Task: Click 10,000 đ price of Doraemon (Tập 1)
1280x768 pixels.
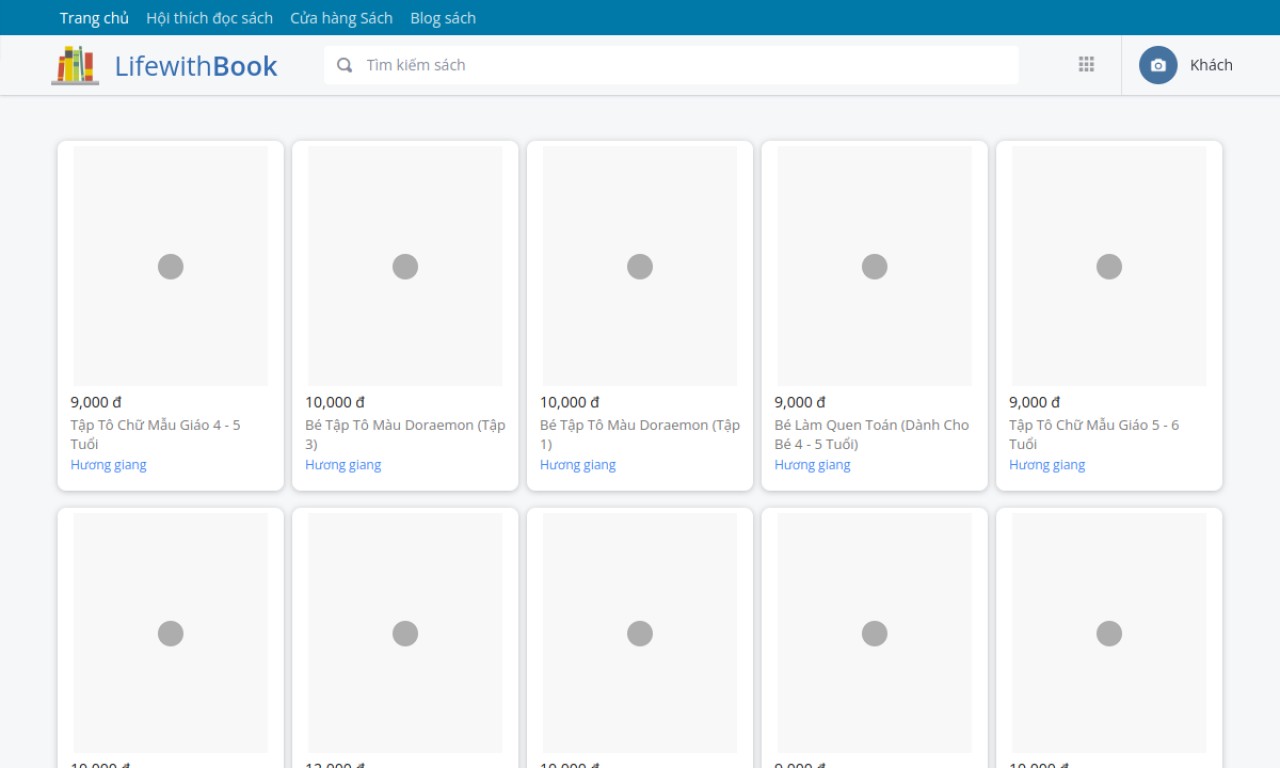Action: point(570,402)
